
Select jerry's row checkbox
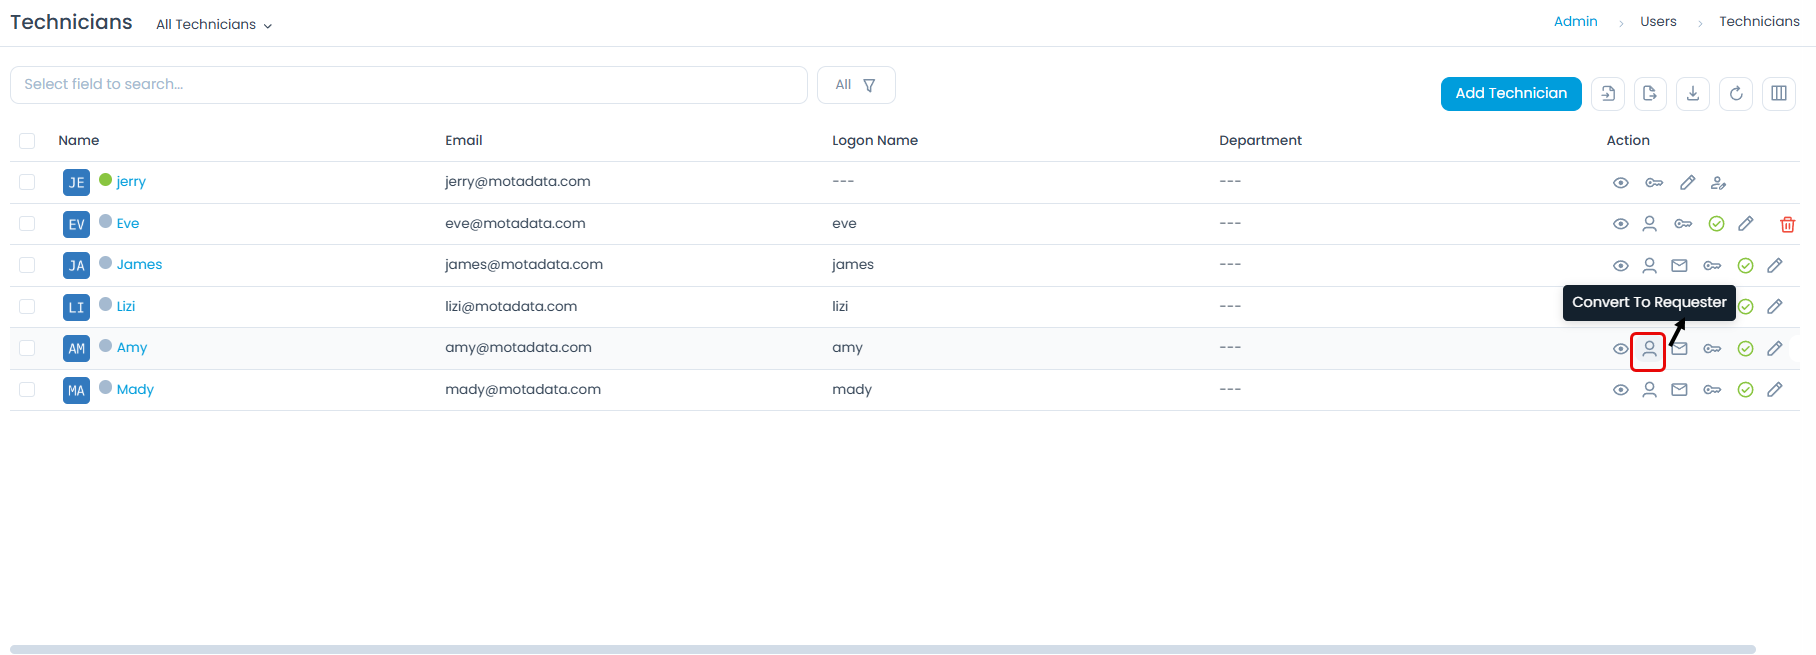[27, 182]
